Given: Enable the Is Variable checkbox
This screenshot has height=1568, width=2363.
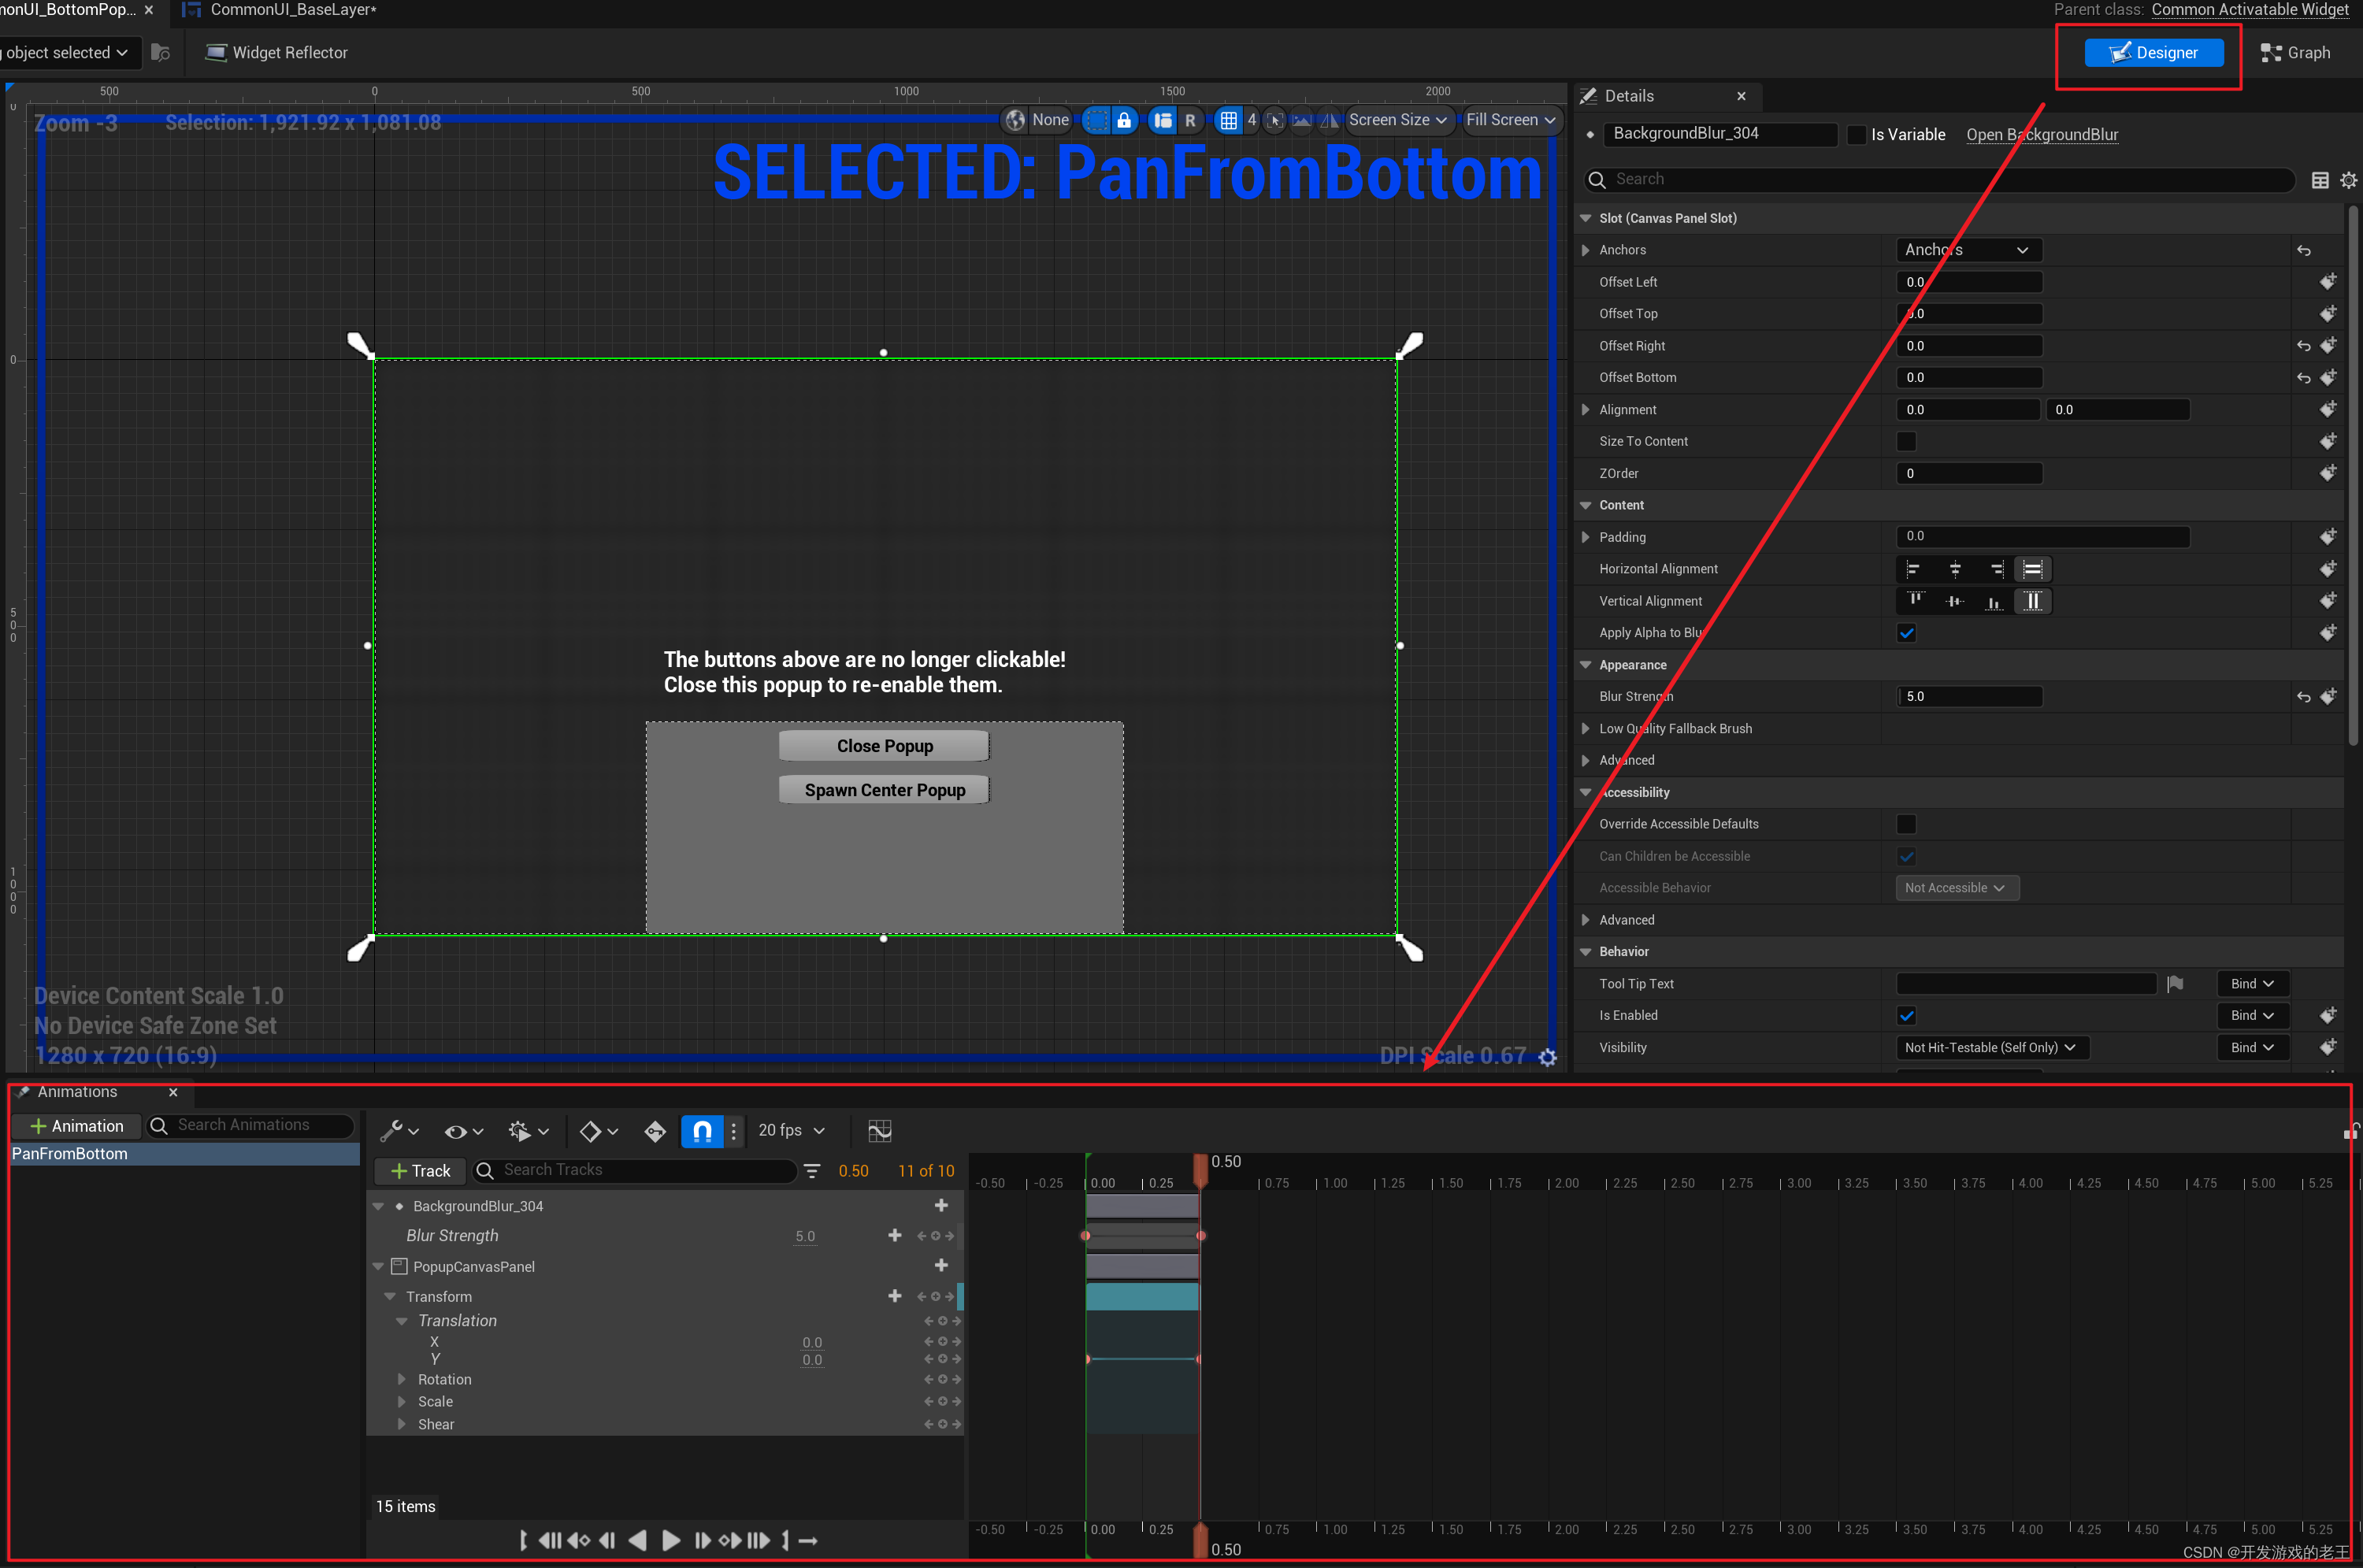Looking at the screenshot, I should [x=1856, y=135].
